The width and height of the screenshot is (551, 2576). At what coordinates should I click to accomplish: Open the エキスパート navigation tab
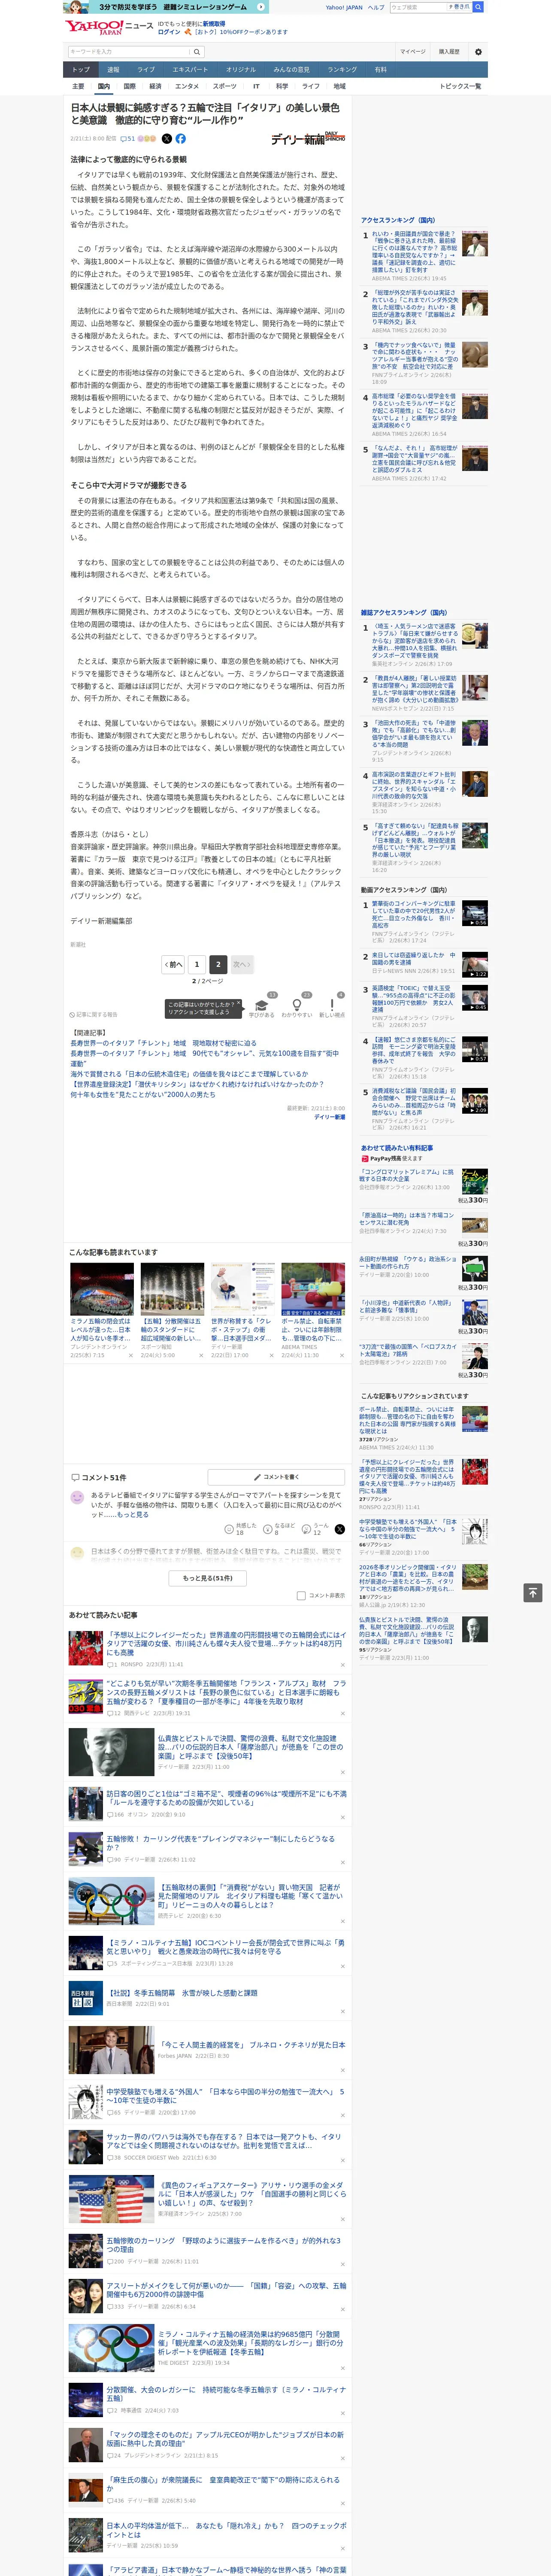(x=190, y=70)
